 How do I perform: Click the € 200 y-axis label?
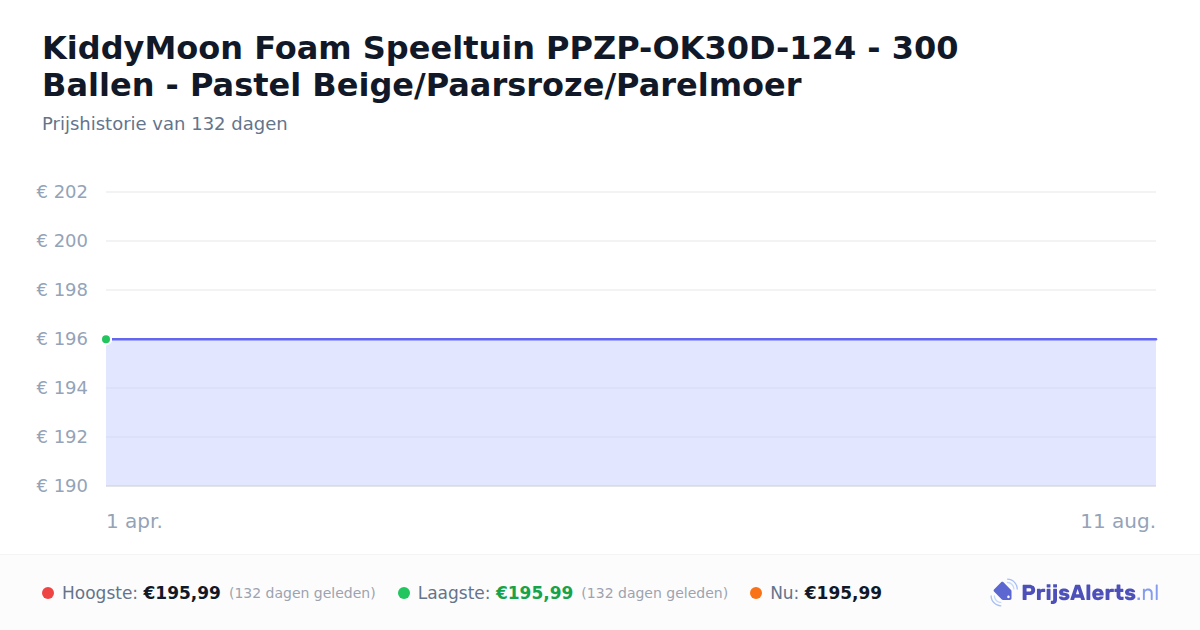(x=62, y=241)
